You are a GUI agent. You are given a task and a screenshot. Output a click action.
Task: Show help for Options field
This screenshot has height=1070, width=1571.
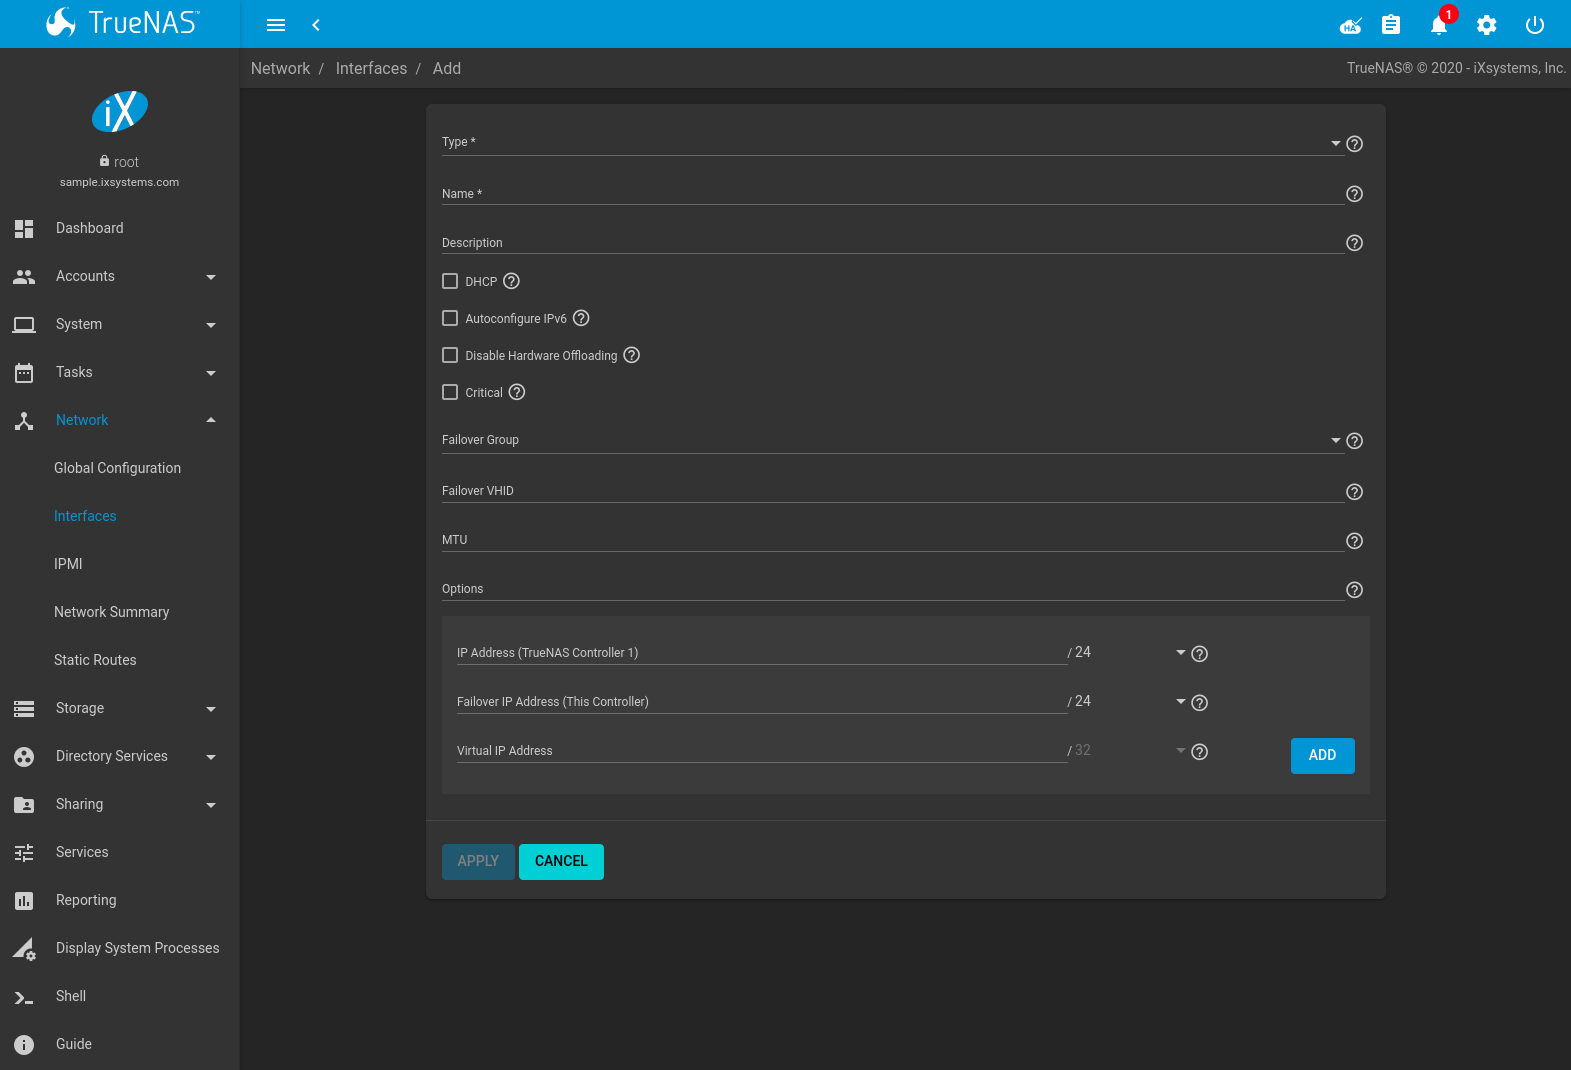[x=1355, y=590]
